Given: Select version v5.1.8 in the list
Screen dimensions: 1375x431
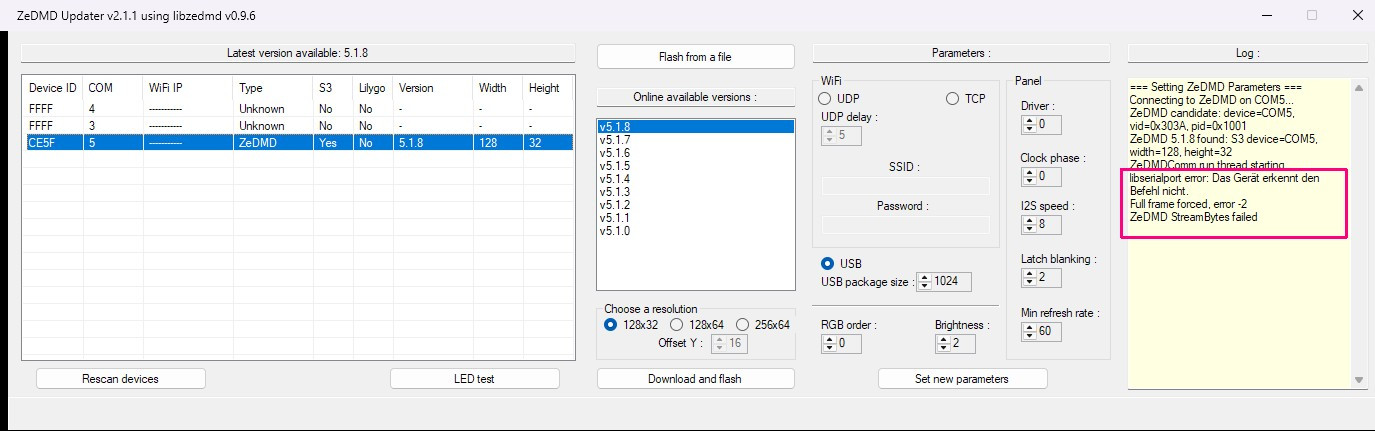Looking at the screenshot, I should (x=696, y=127).
